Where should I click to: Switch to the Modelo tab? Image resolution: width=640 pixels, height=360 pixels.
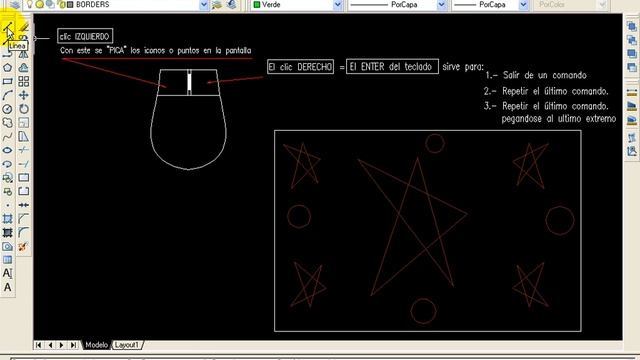coord(96,345)
